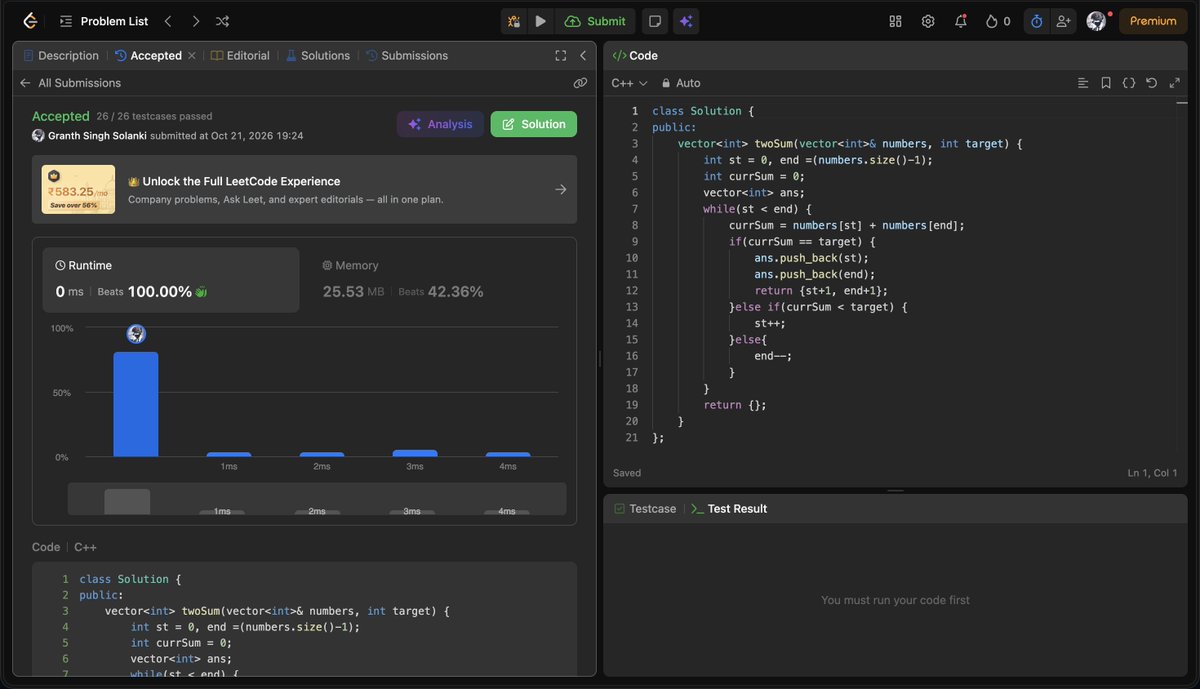Viewport: 1200px width, 689px height.
Task: Click the "Saved" status text
Action: [x=627, y=473]
